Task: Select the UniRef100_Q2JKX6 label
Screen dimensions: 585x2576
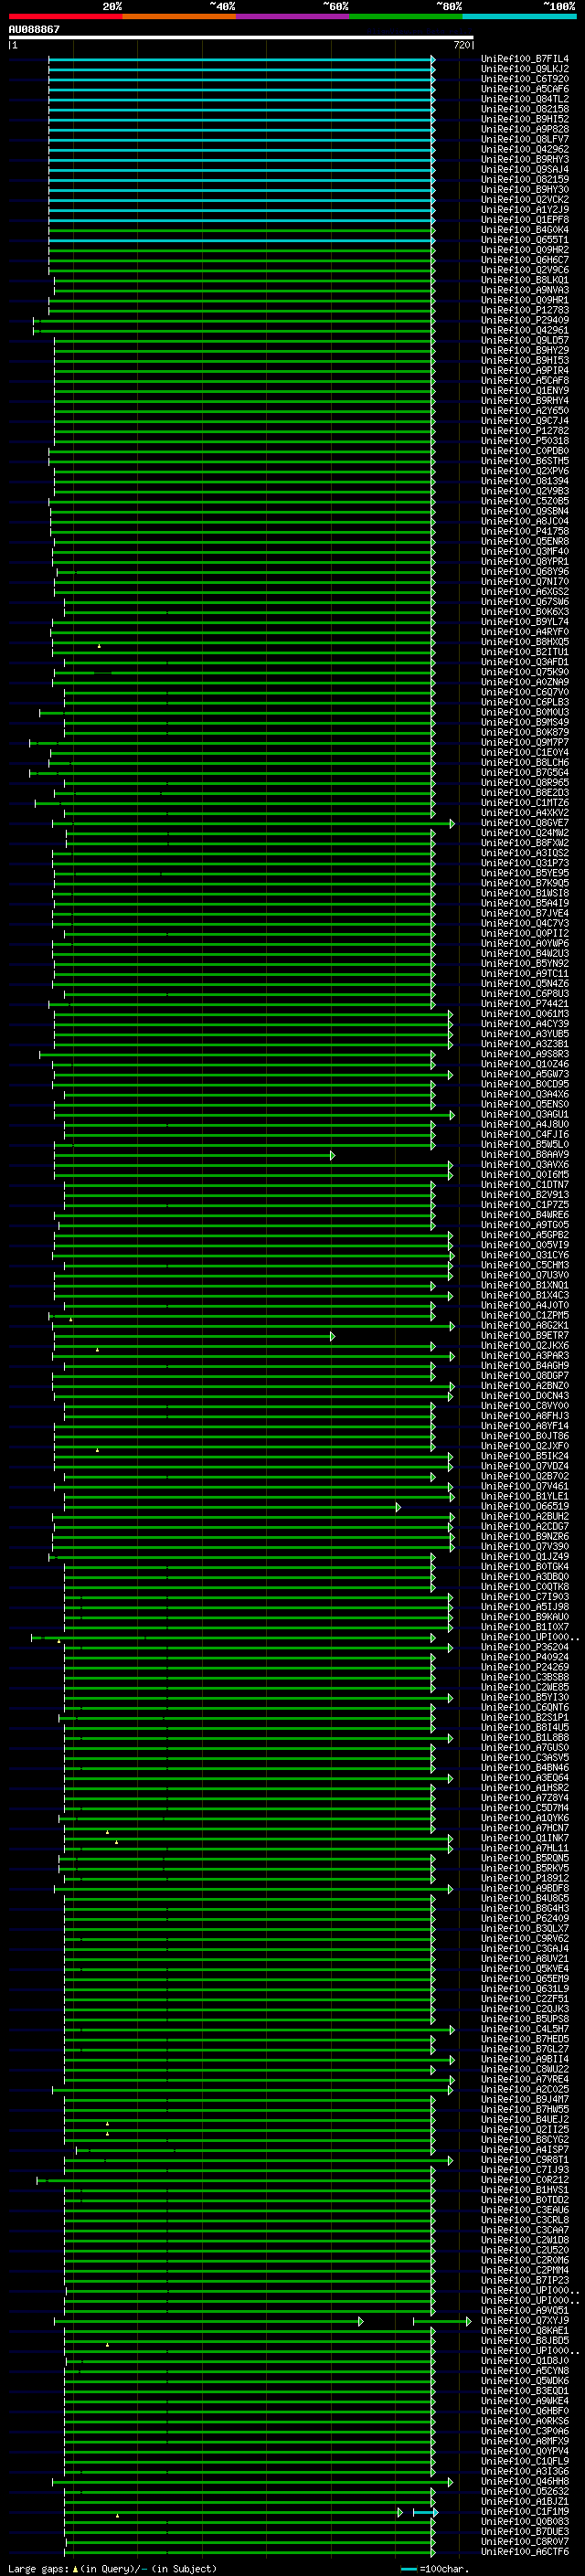Action: pos(525,1346)
